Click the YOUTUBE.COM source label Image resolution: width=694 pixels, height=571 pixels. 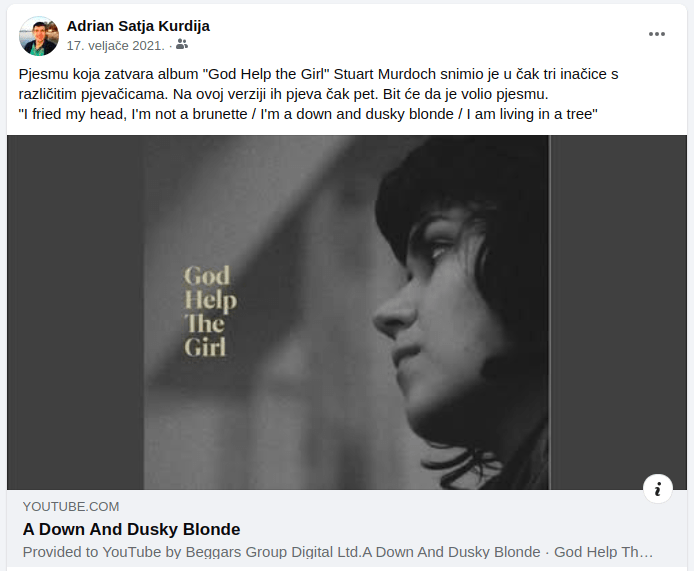[71, 507]
